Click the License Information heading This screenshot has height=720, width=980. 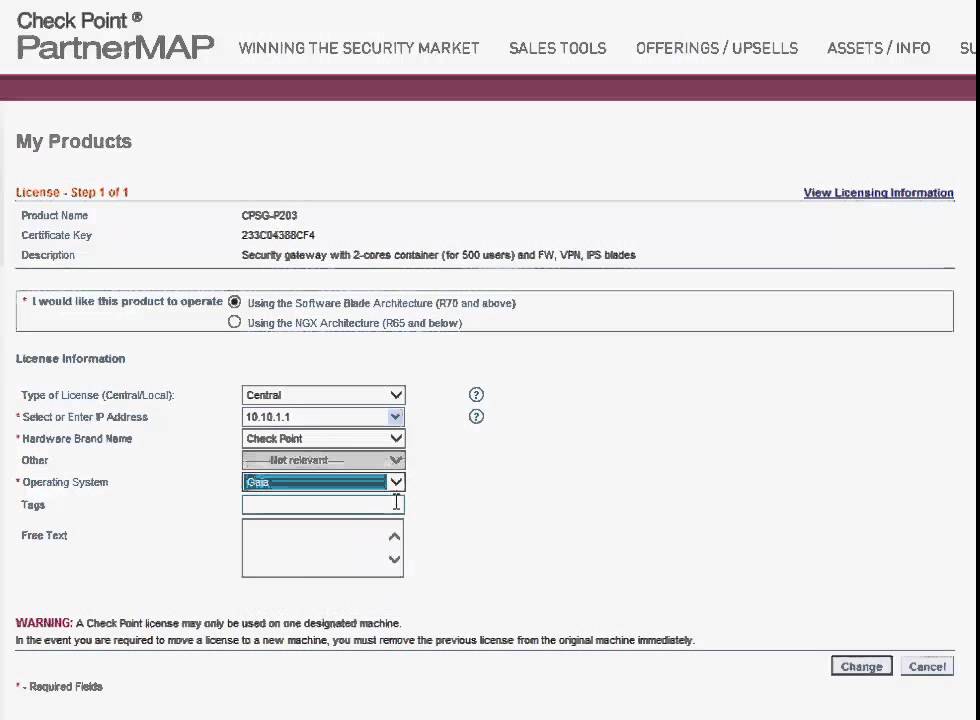click(71, 359)
